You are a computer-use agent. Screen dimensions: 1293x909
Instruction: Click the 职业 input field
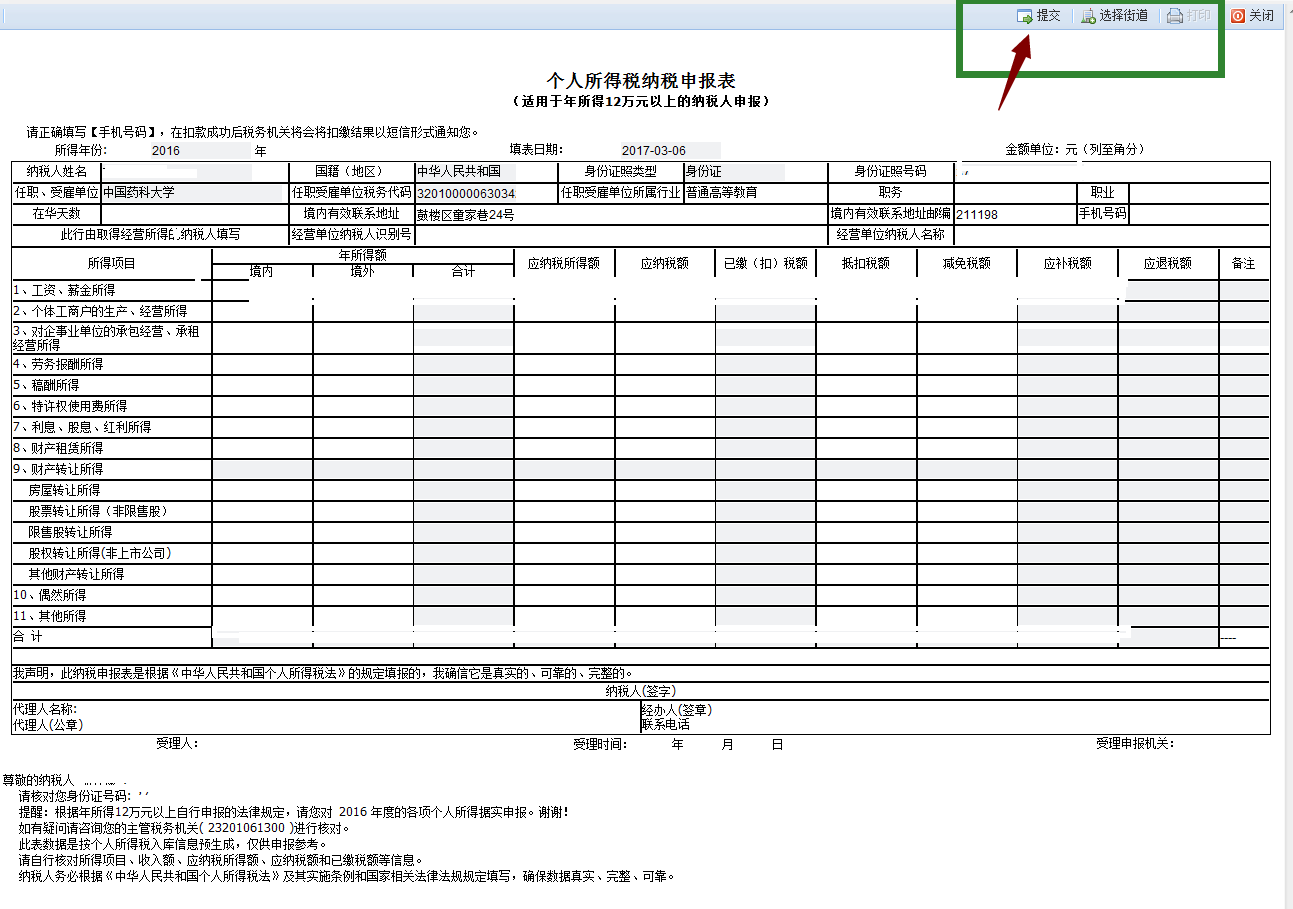1199,193
